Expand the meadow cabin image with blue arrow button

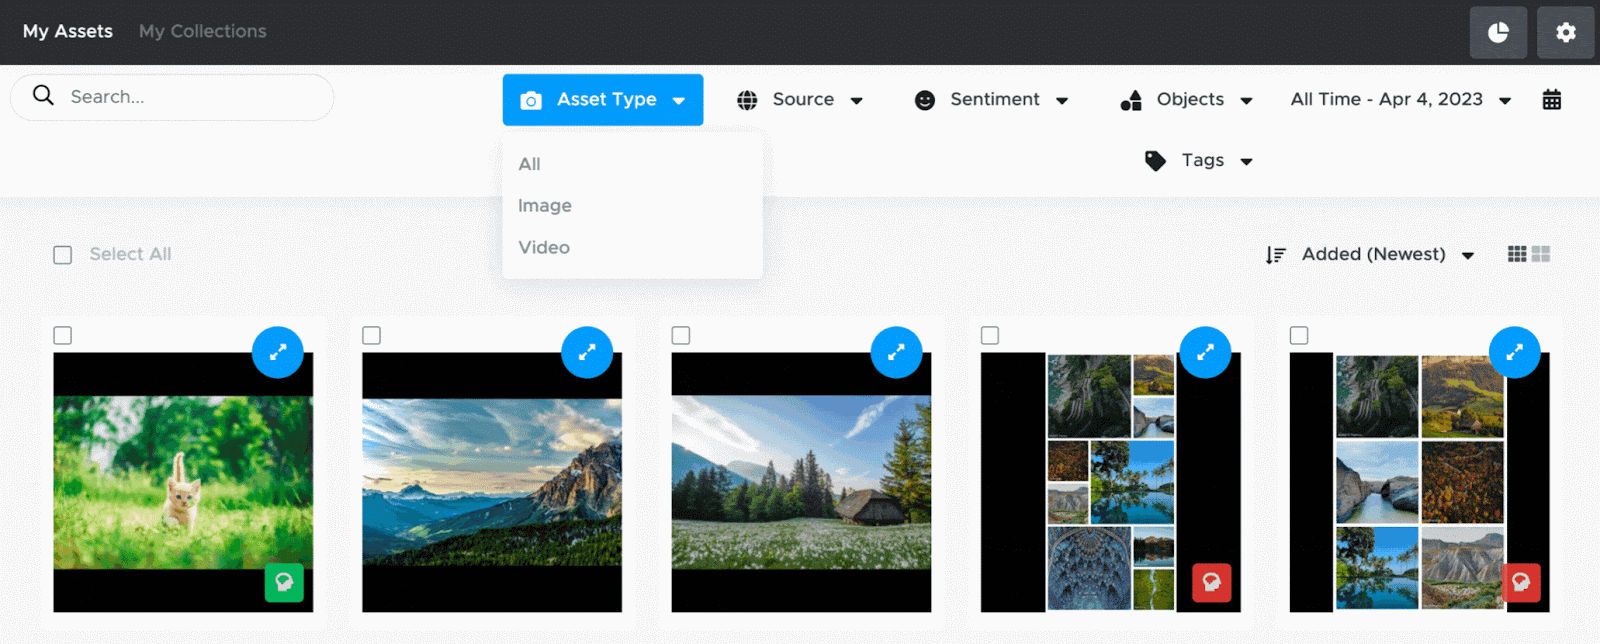(x=896, y=352)
